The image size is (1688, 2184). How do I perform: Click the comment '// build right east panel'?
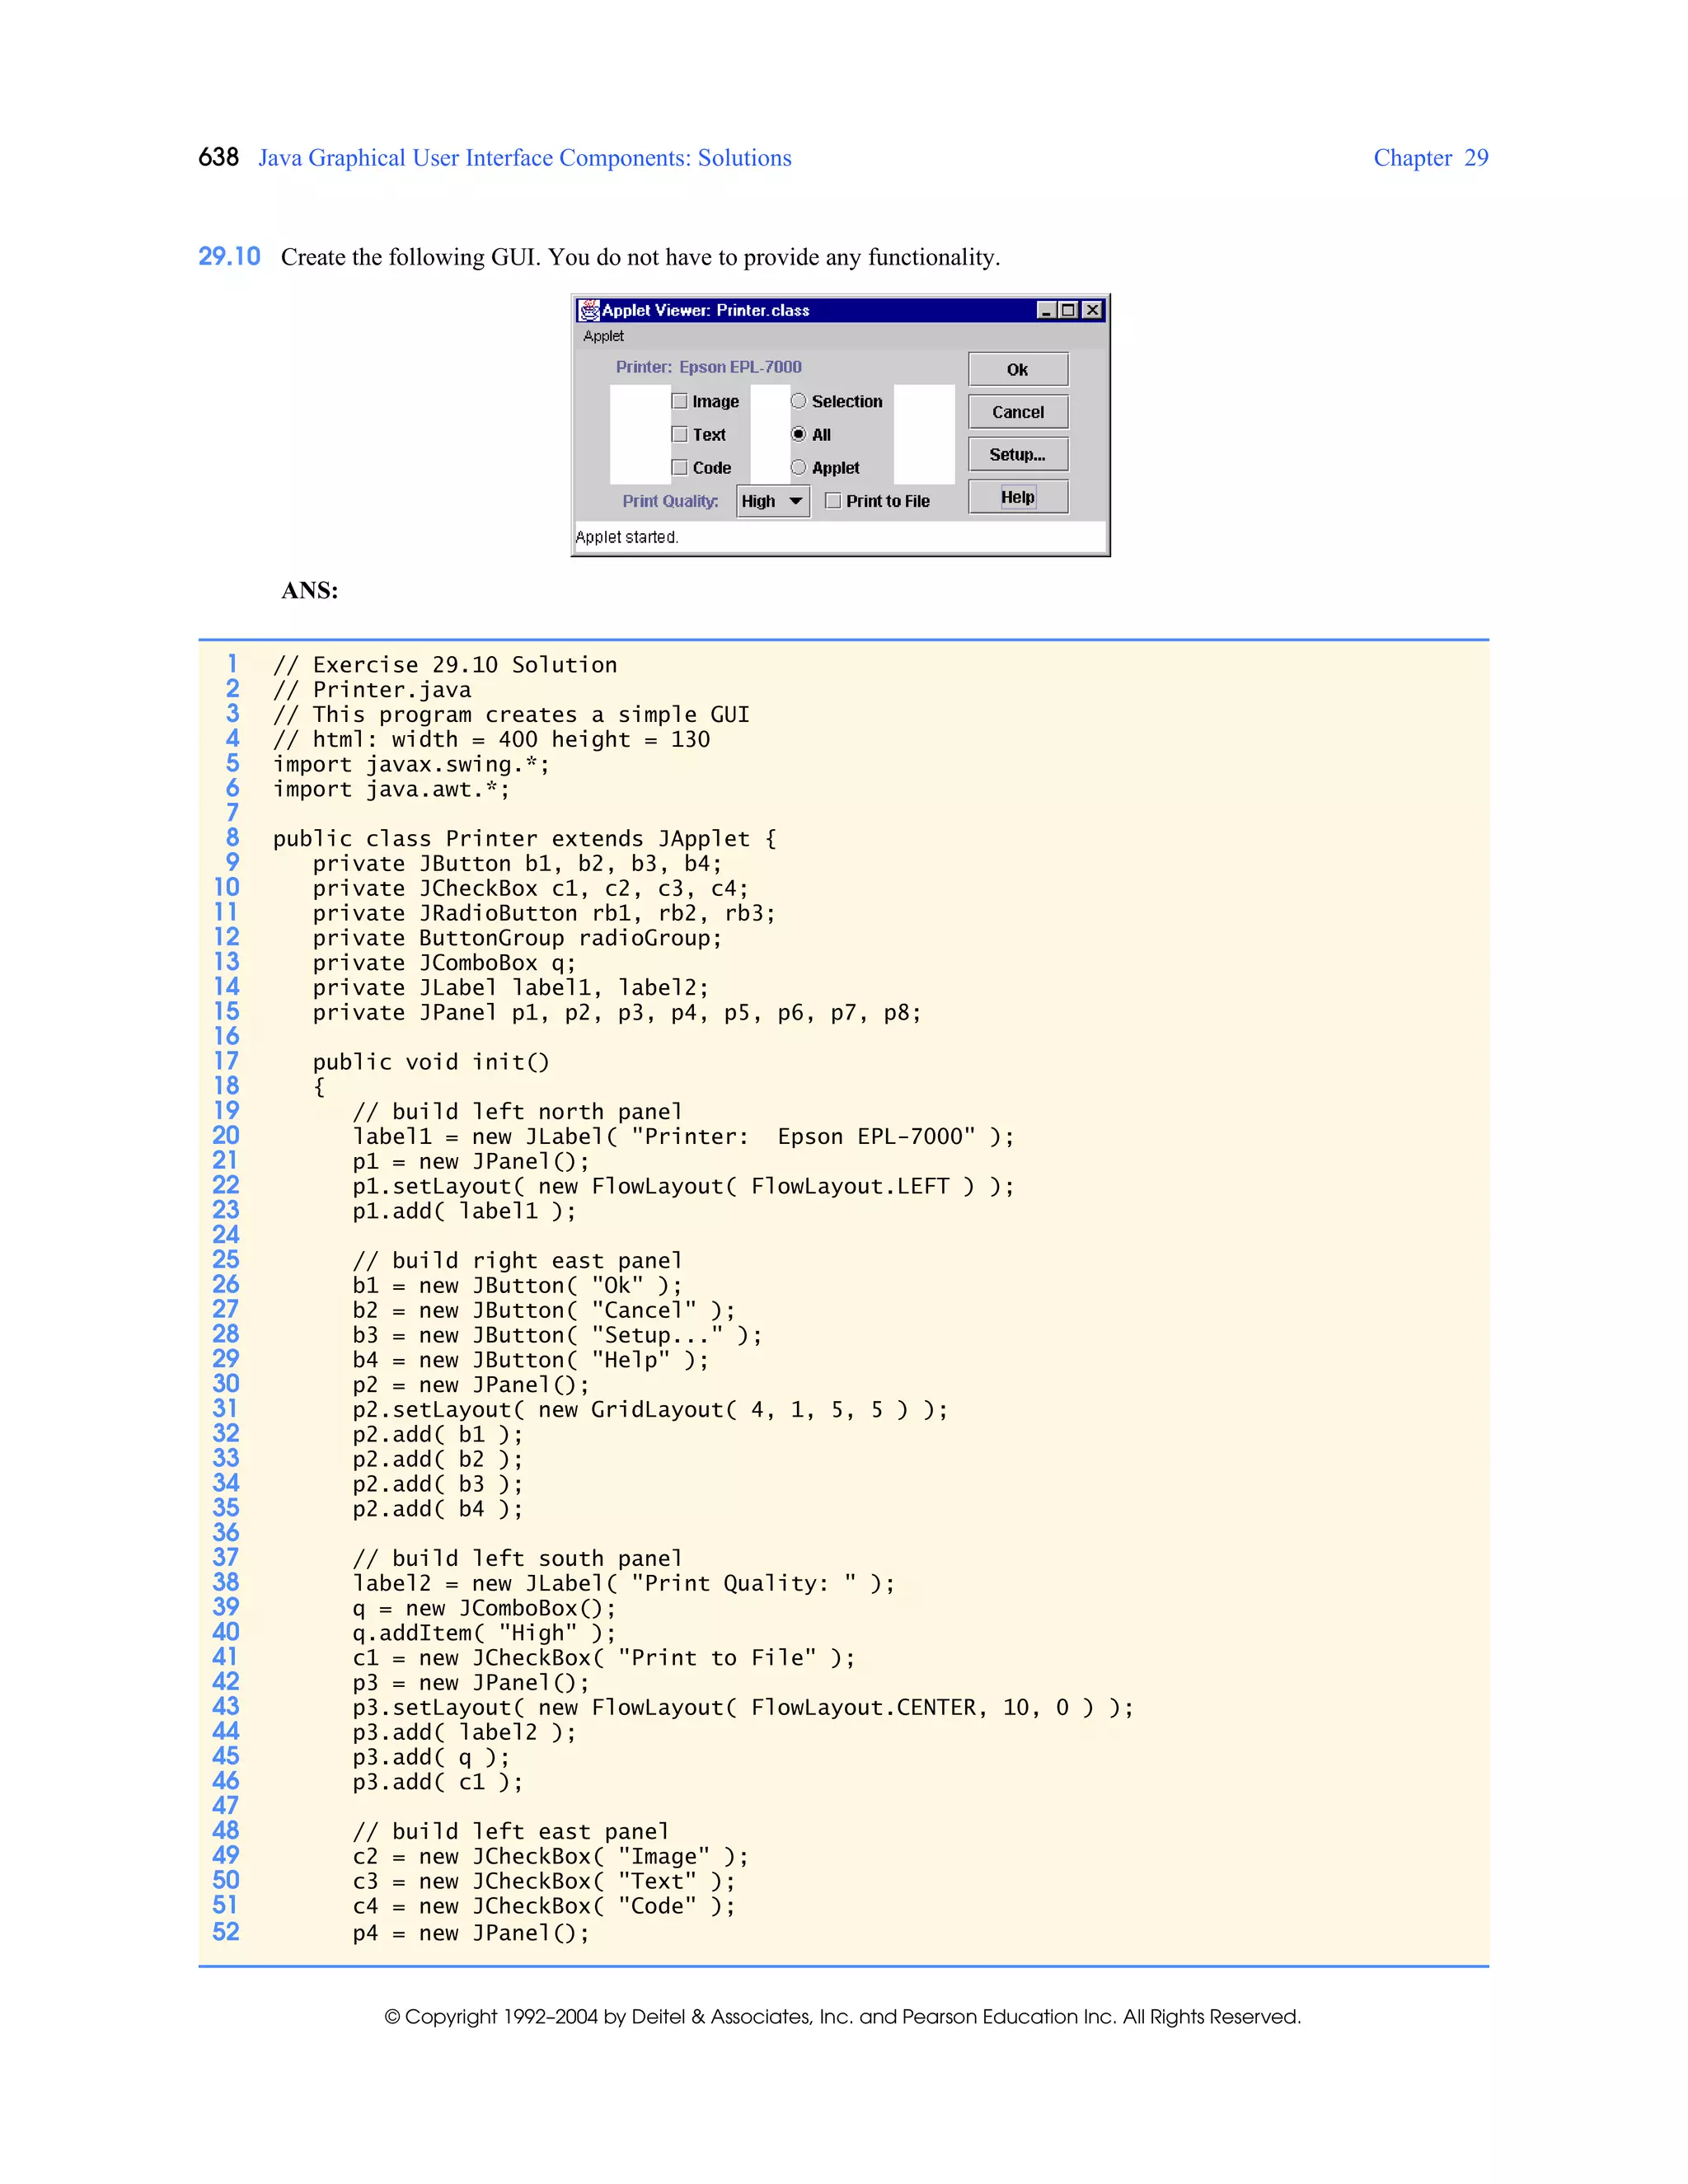(x=517, y=1261)
